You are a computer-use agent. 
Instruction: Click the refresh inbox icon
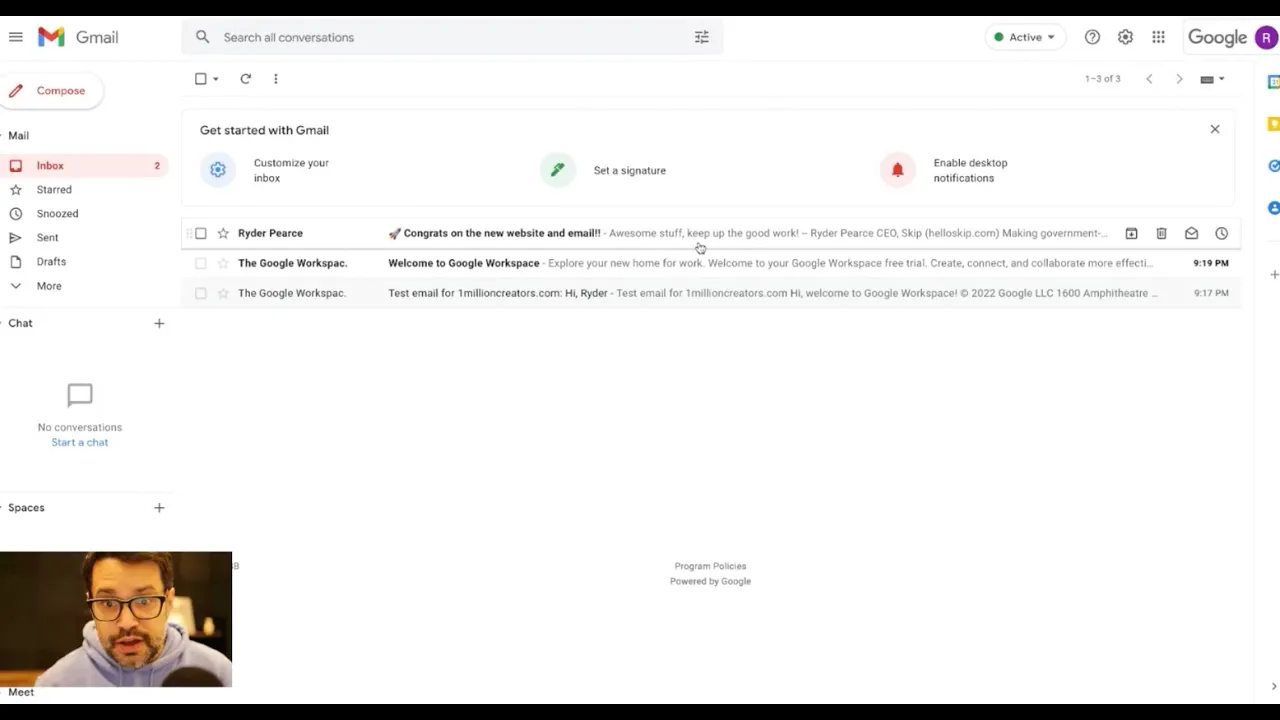pos(245,79)
